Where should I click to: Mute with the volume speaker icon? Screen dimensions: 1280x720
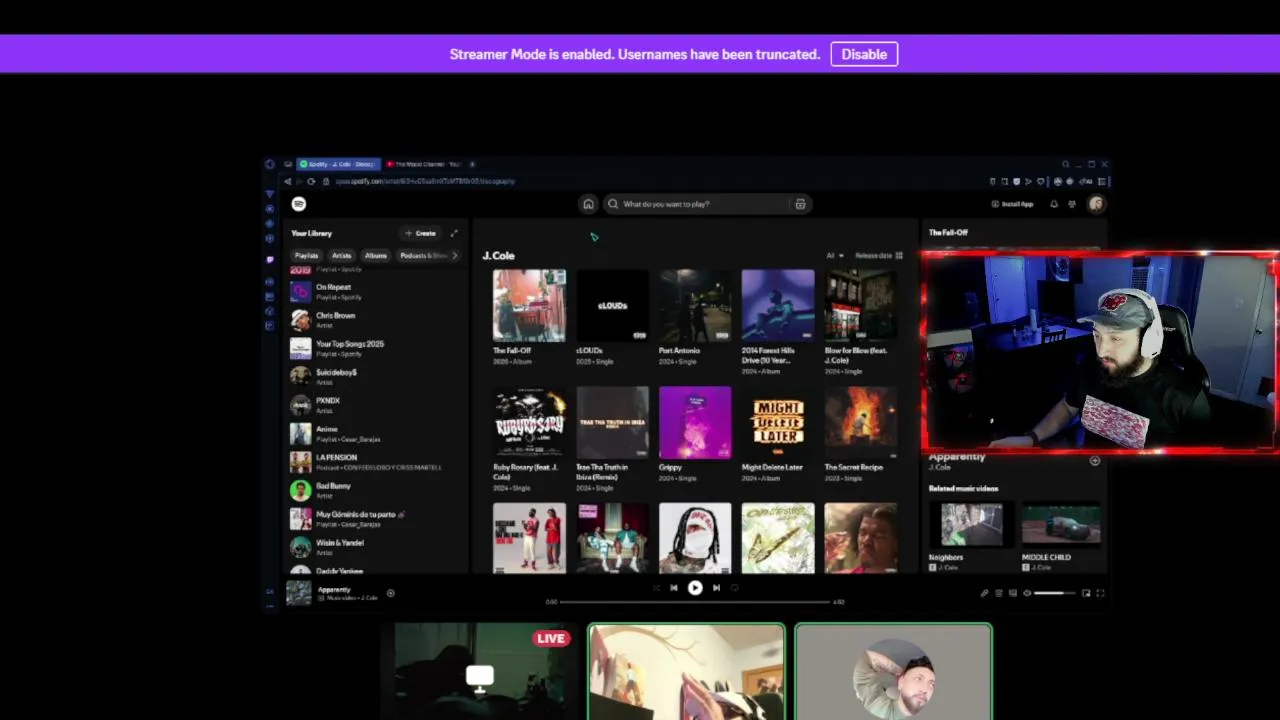pyautogui.click(x=1027, y=593)
